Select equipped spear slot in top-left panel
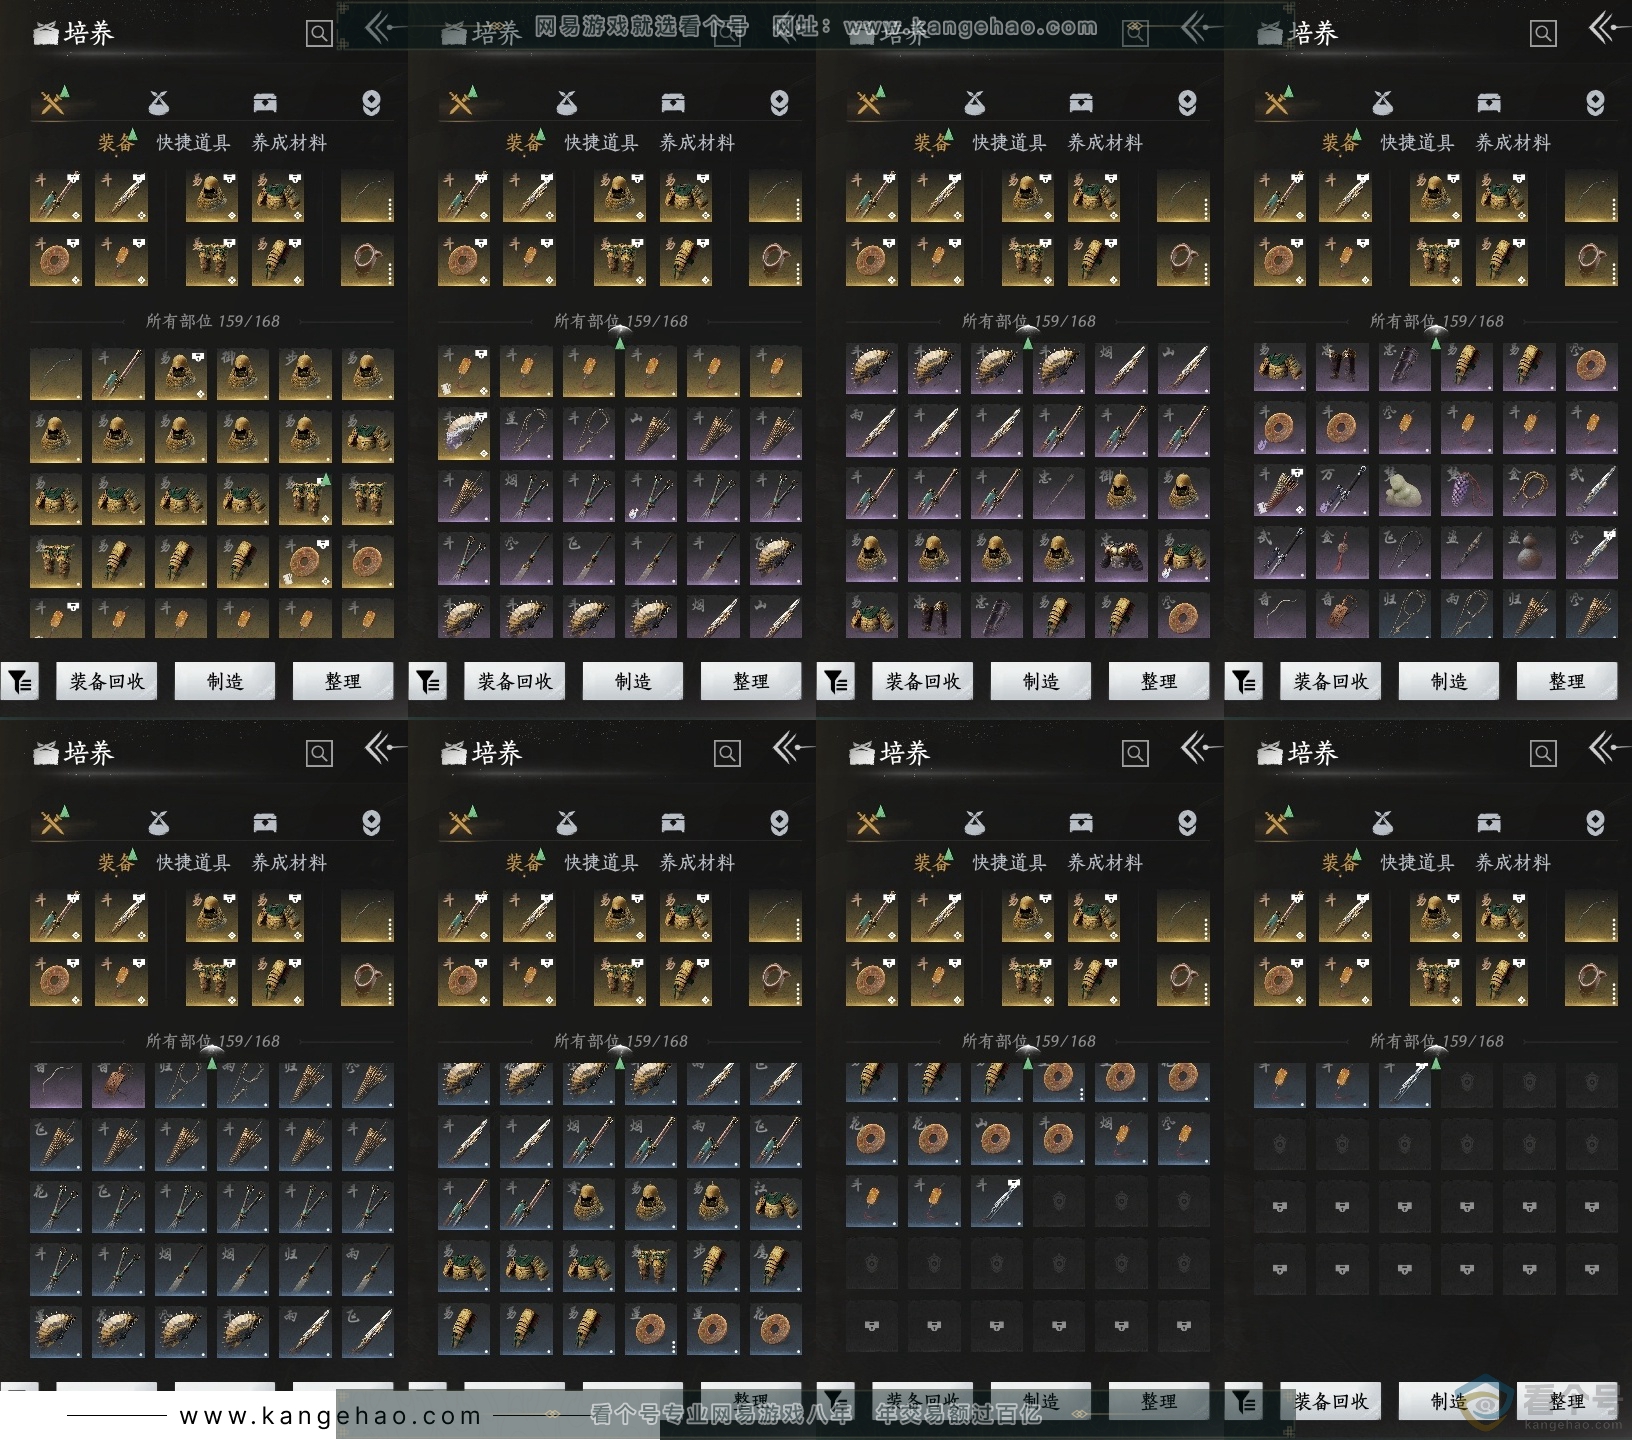Image resolution: width=1632 pixels, height=1440 pixels. click(56, 196)
